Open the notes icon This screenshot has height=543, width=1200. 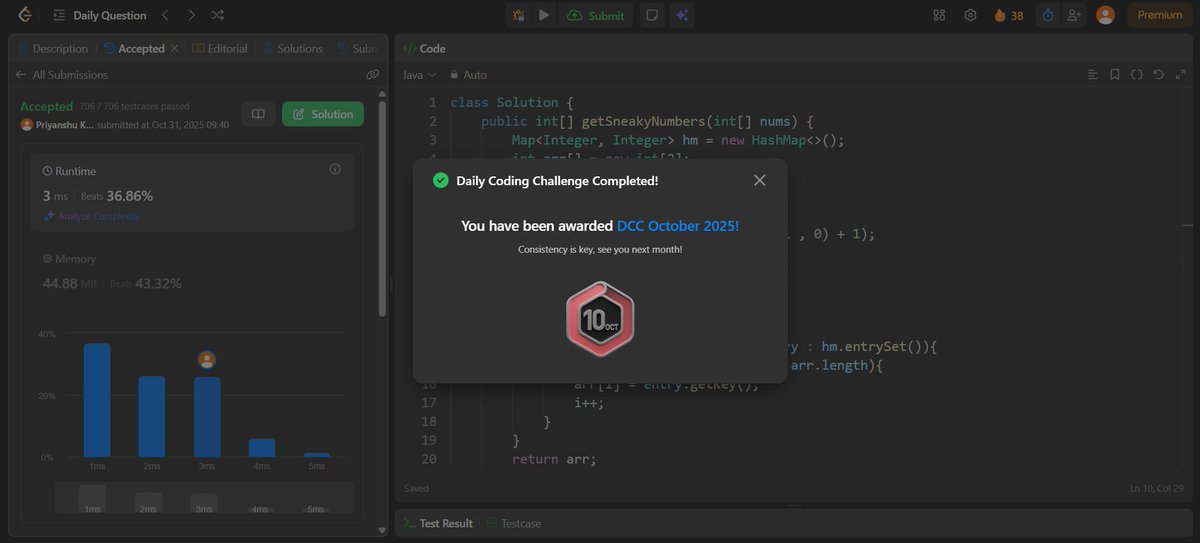(652, 15)
